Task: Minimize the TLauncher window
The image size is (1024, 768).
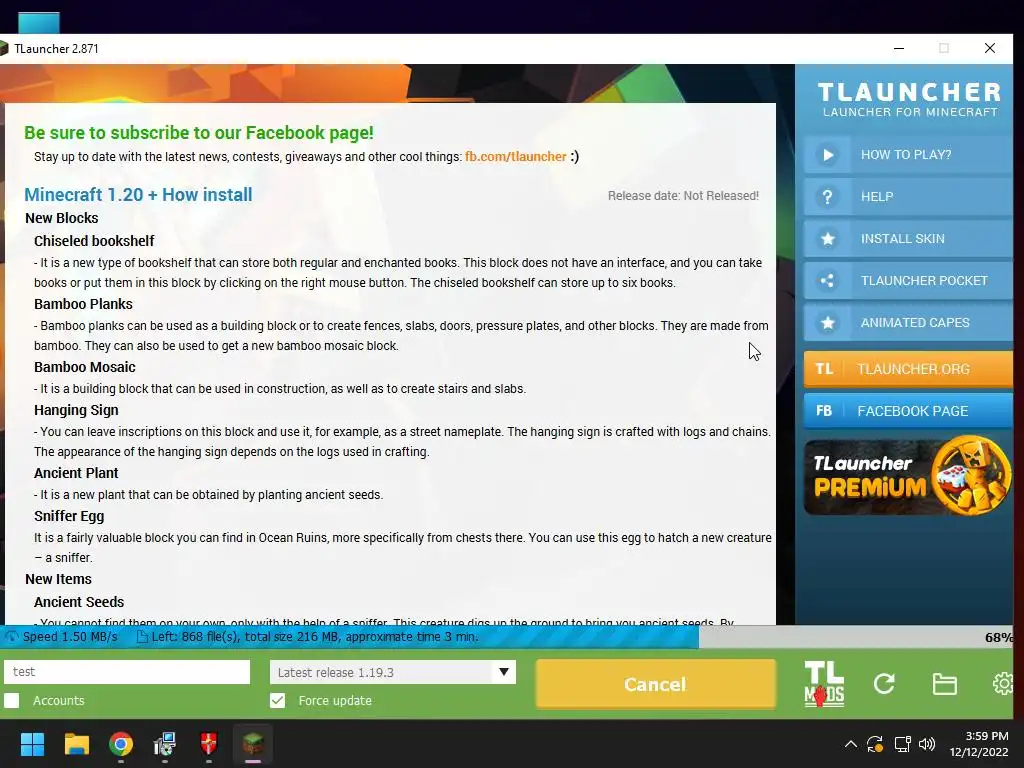Action: [899, 48]
